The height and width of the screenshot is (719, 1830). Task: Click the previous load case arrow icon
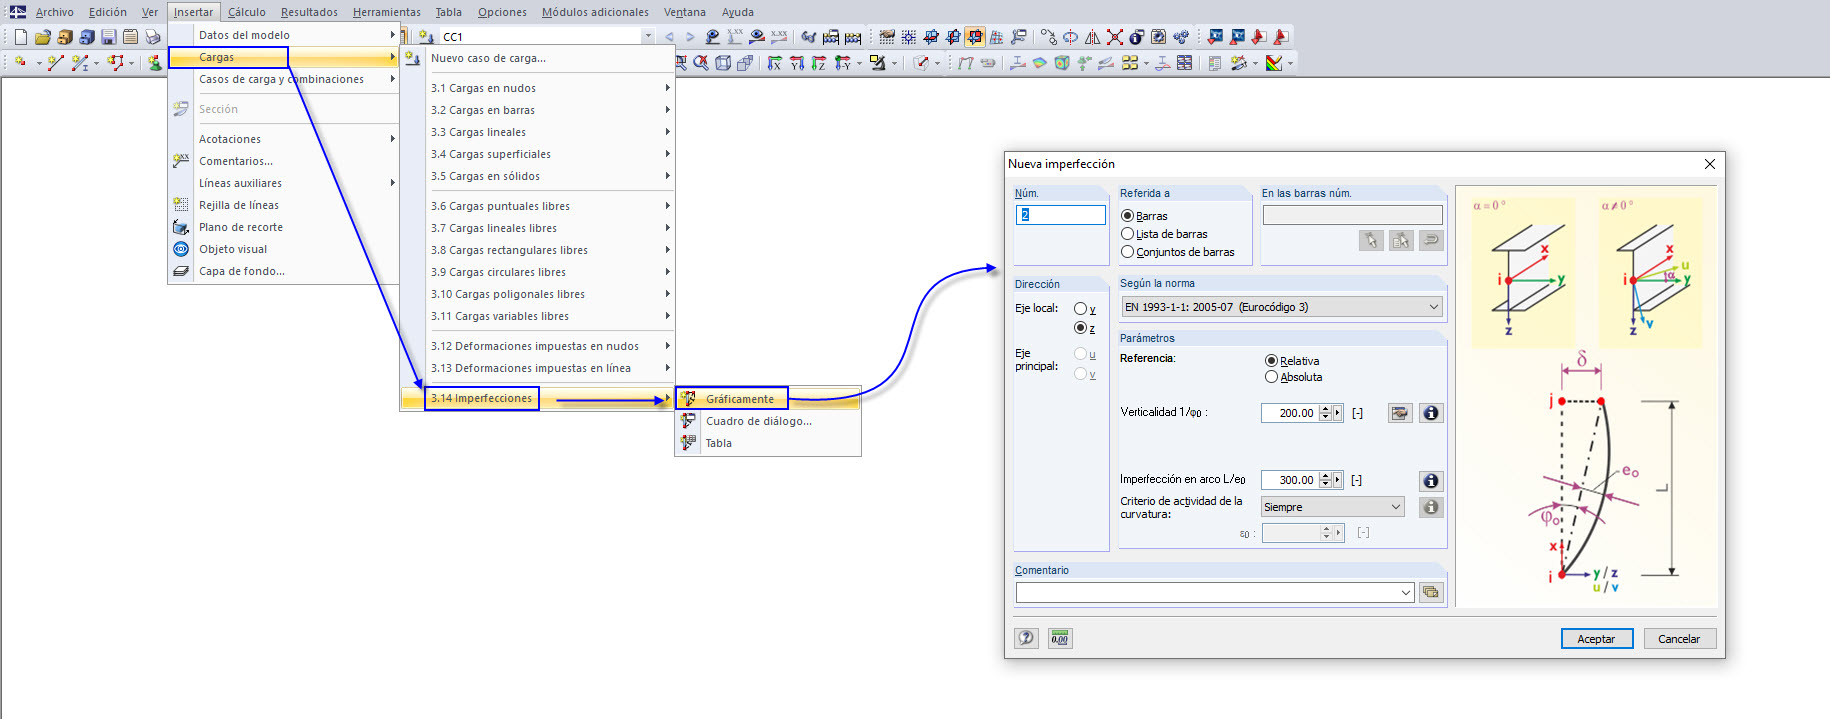[669, 37]
